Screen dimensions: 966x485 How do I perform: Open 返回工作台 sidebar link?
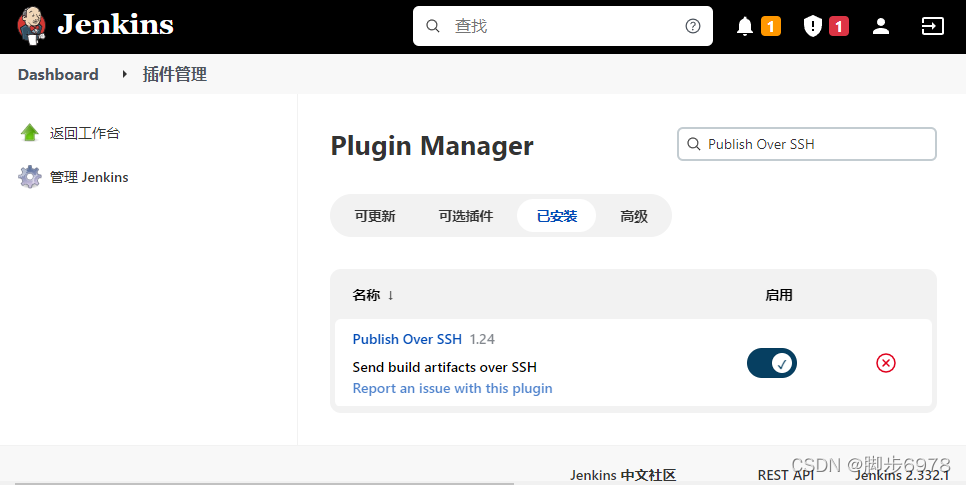(x=85, y=133)
